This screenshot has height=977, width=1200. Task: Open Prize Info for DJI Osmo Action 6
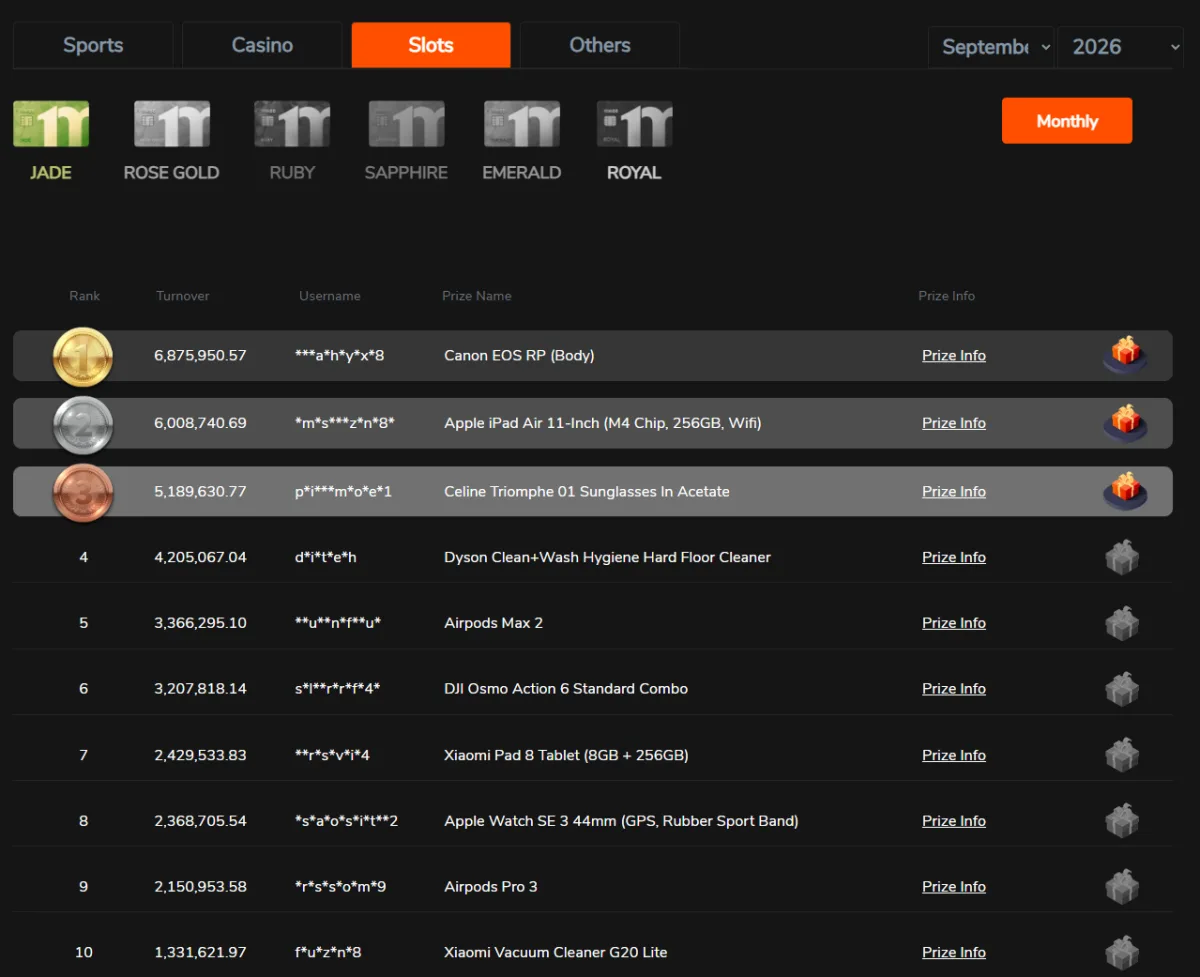(954, 689)
